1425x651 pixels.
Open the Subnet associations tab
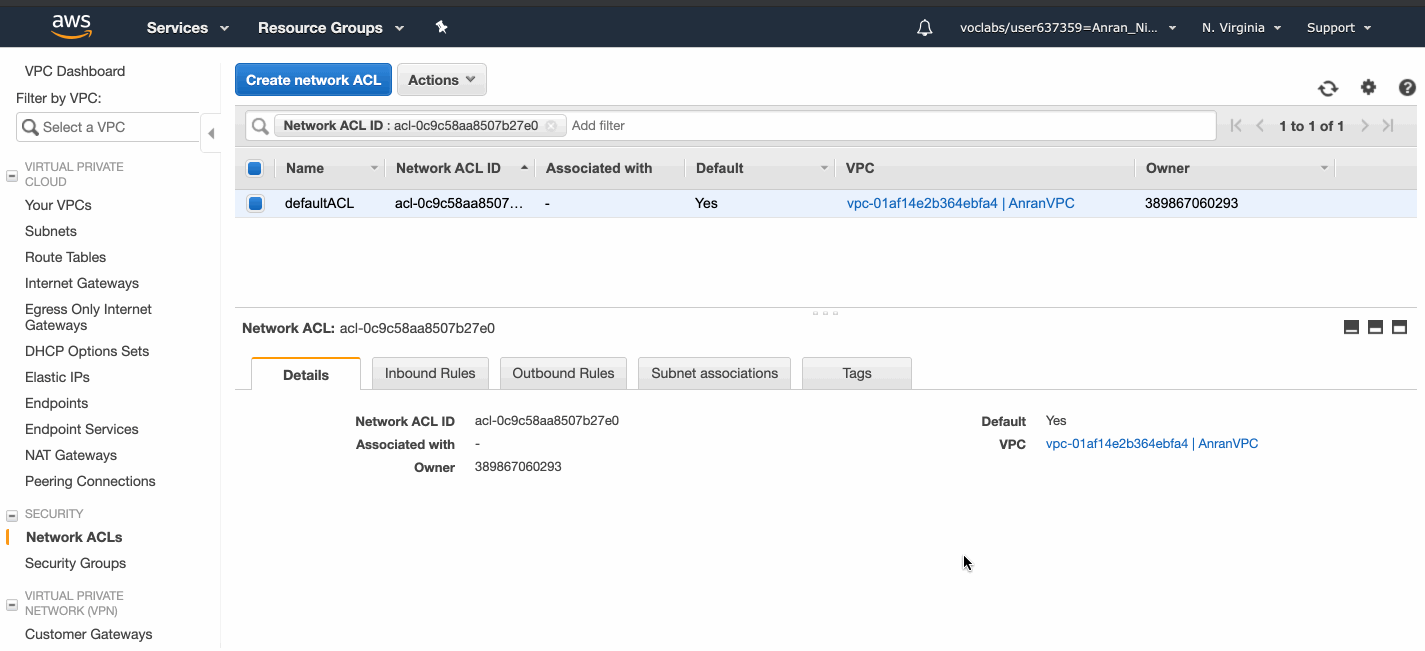pyautogui.click(x=714, y=373)
